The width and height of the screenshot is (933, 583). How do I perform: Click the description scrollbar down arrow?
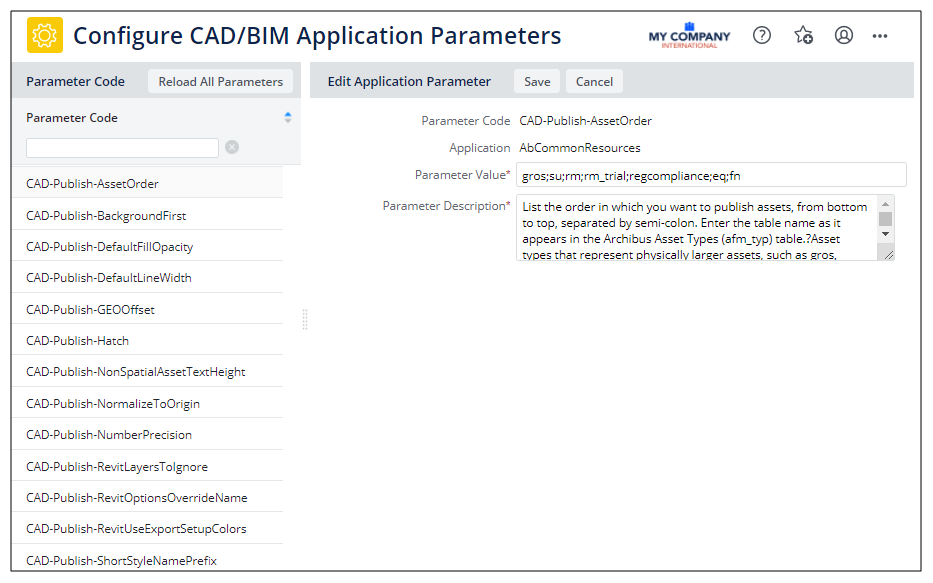[x=885, y=234]
